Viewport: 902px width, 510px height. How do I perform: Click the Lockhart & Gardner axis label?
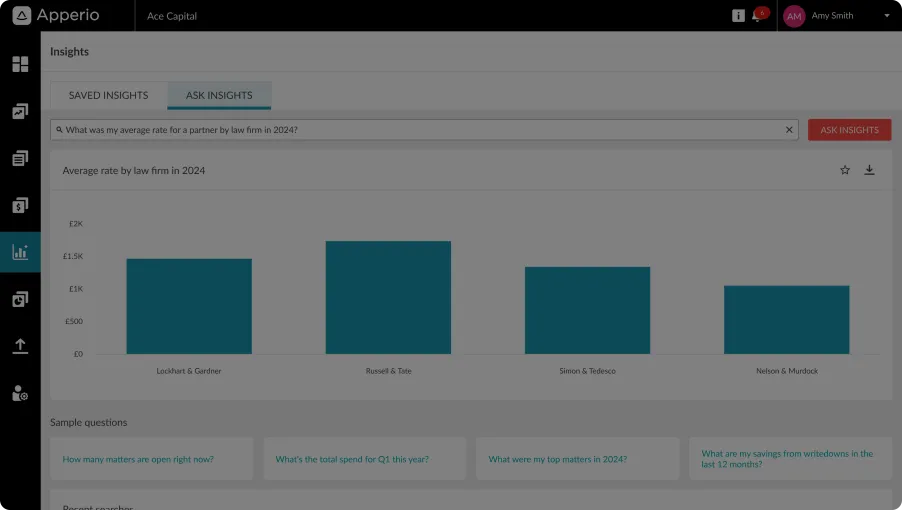[x=189, y=371]
